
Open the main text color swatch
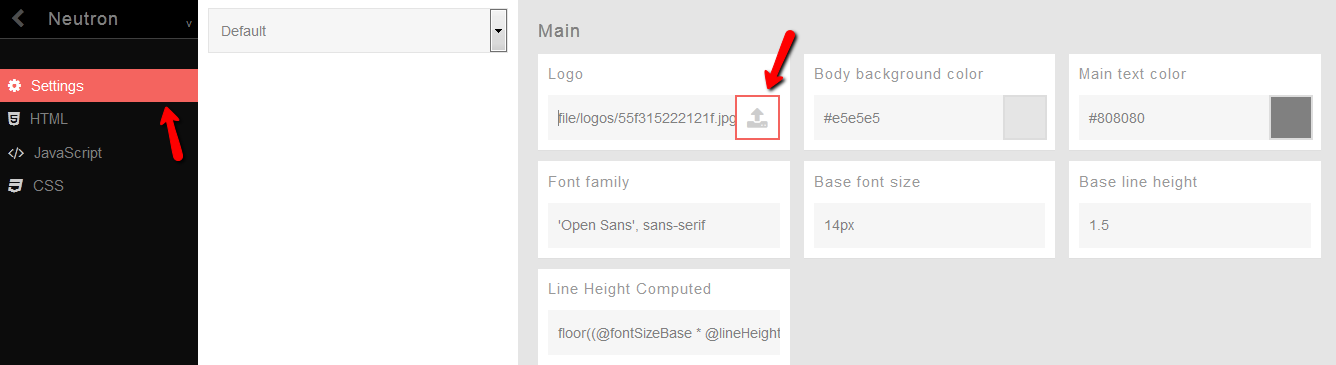pos(1290,118)
